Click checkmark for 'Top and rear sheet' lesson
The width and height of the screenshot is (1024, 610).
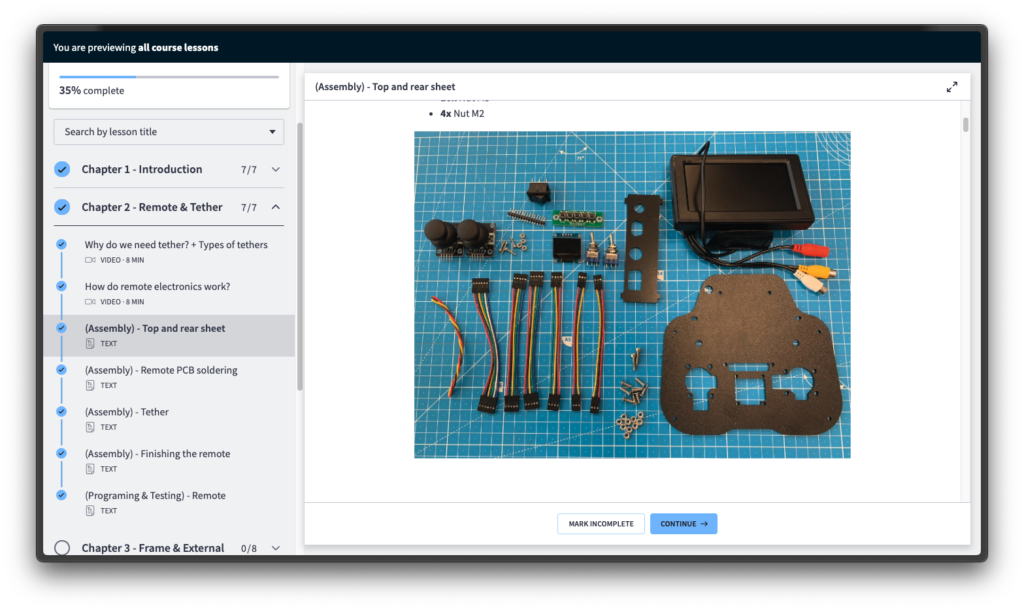[x=61, y=328]
